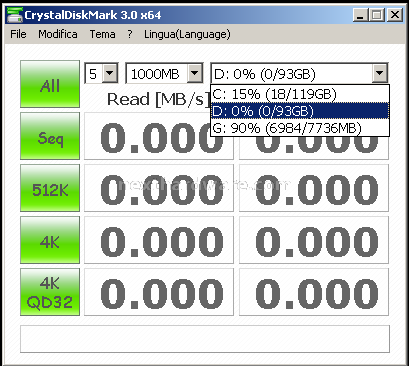This screenshot has height=366, width=409.
Task: Open the ? help menu
Action: [130, 34]
